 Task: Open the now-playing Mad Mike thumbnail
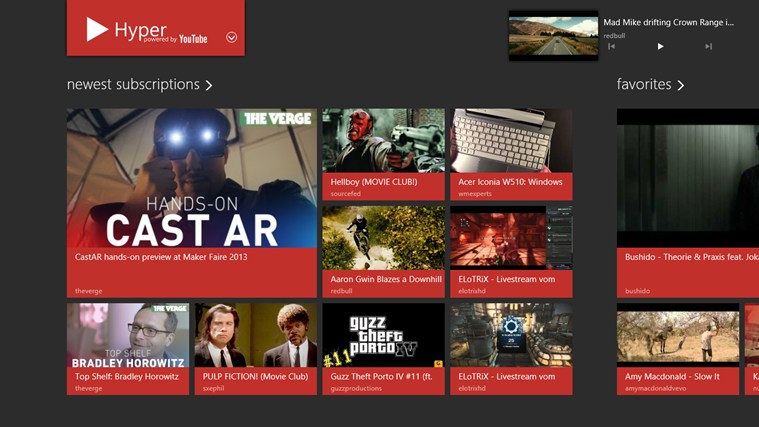(x=553, y=36)
